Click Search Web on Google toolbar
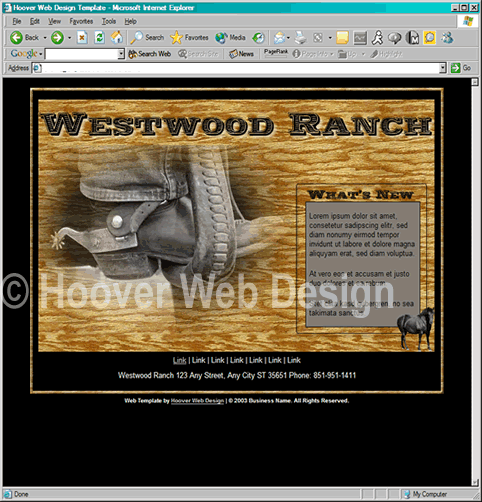482x502 pixels. [x=150, y=54]
